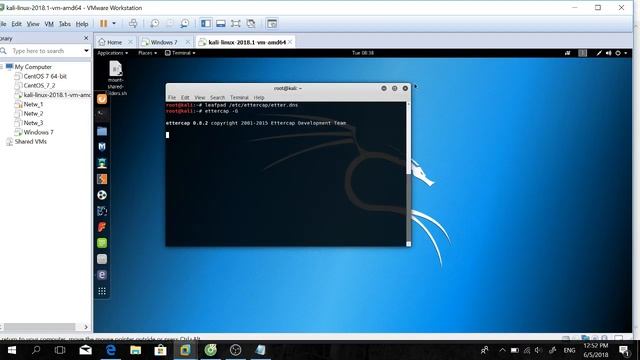Open Microsoft Edge from Windows taskbar
This screenshot has width=640, height=360.
pos(111,350)
